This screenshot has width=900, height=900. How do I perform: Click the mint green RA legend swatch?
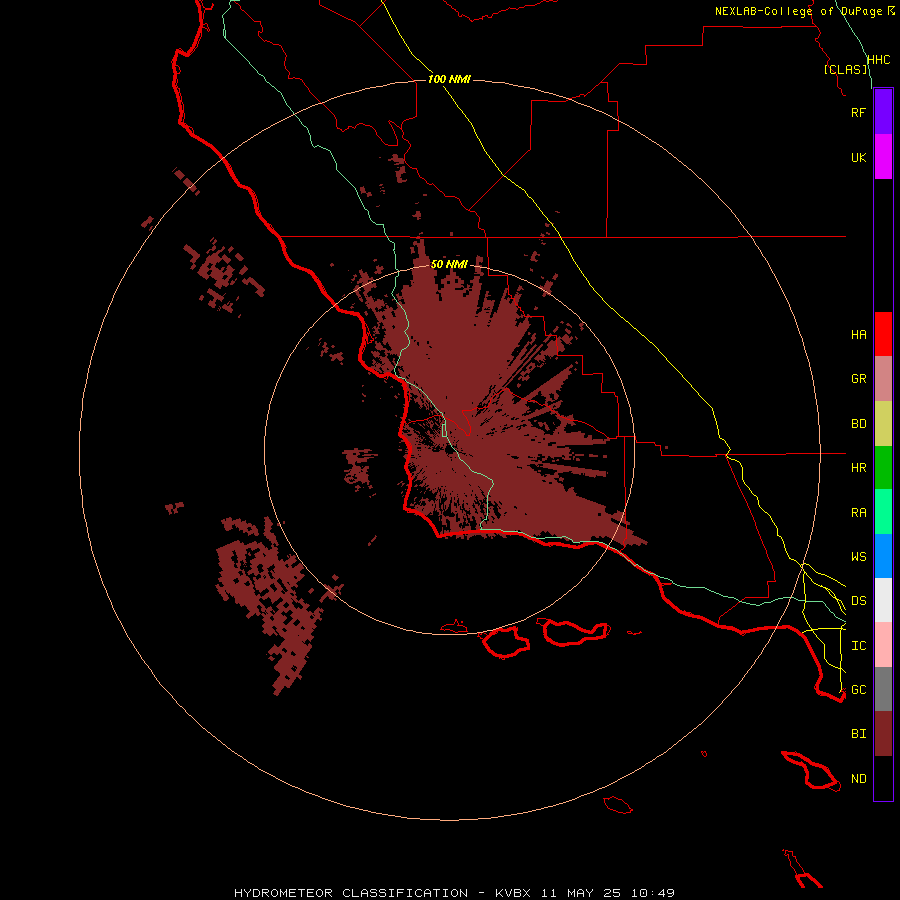[x=883, y=512]
